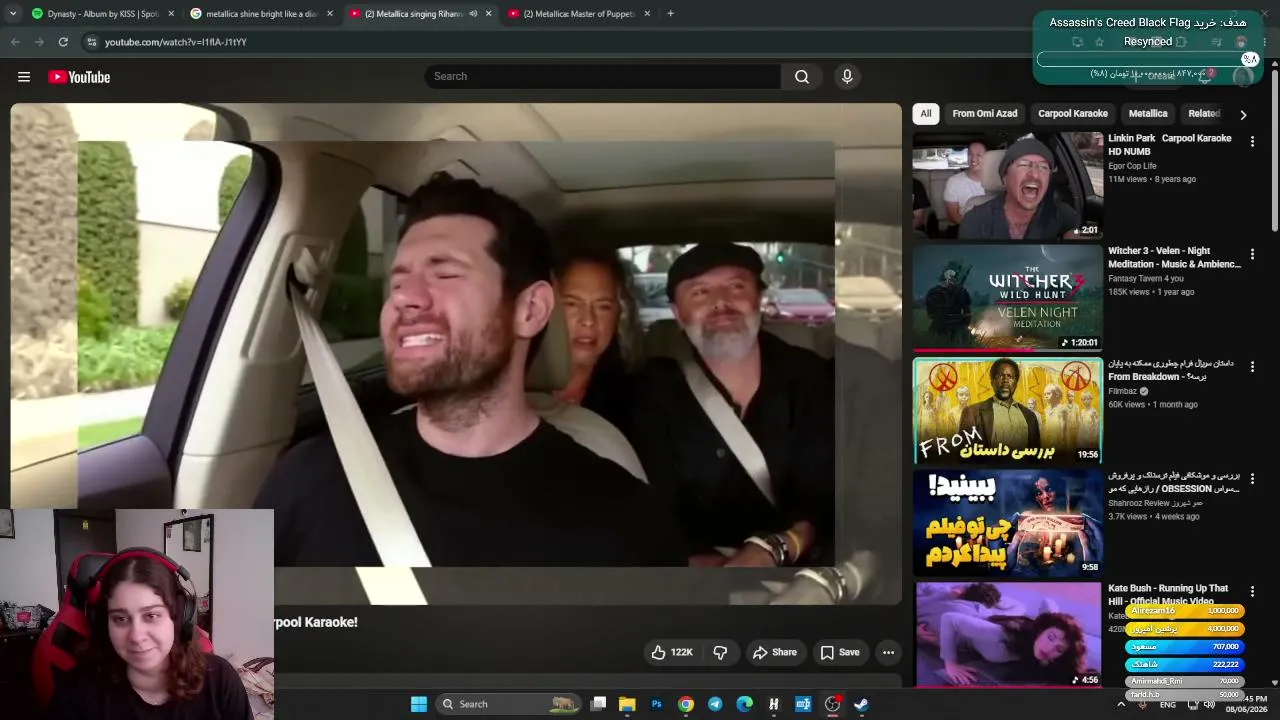Open the Windows Start menu
This screenshot has width=1280, height=720.
tap(419, 704)
